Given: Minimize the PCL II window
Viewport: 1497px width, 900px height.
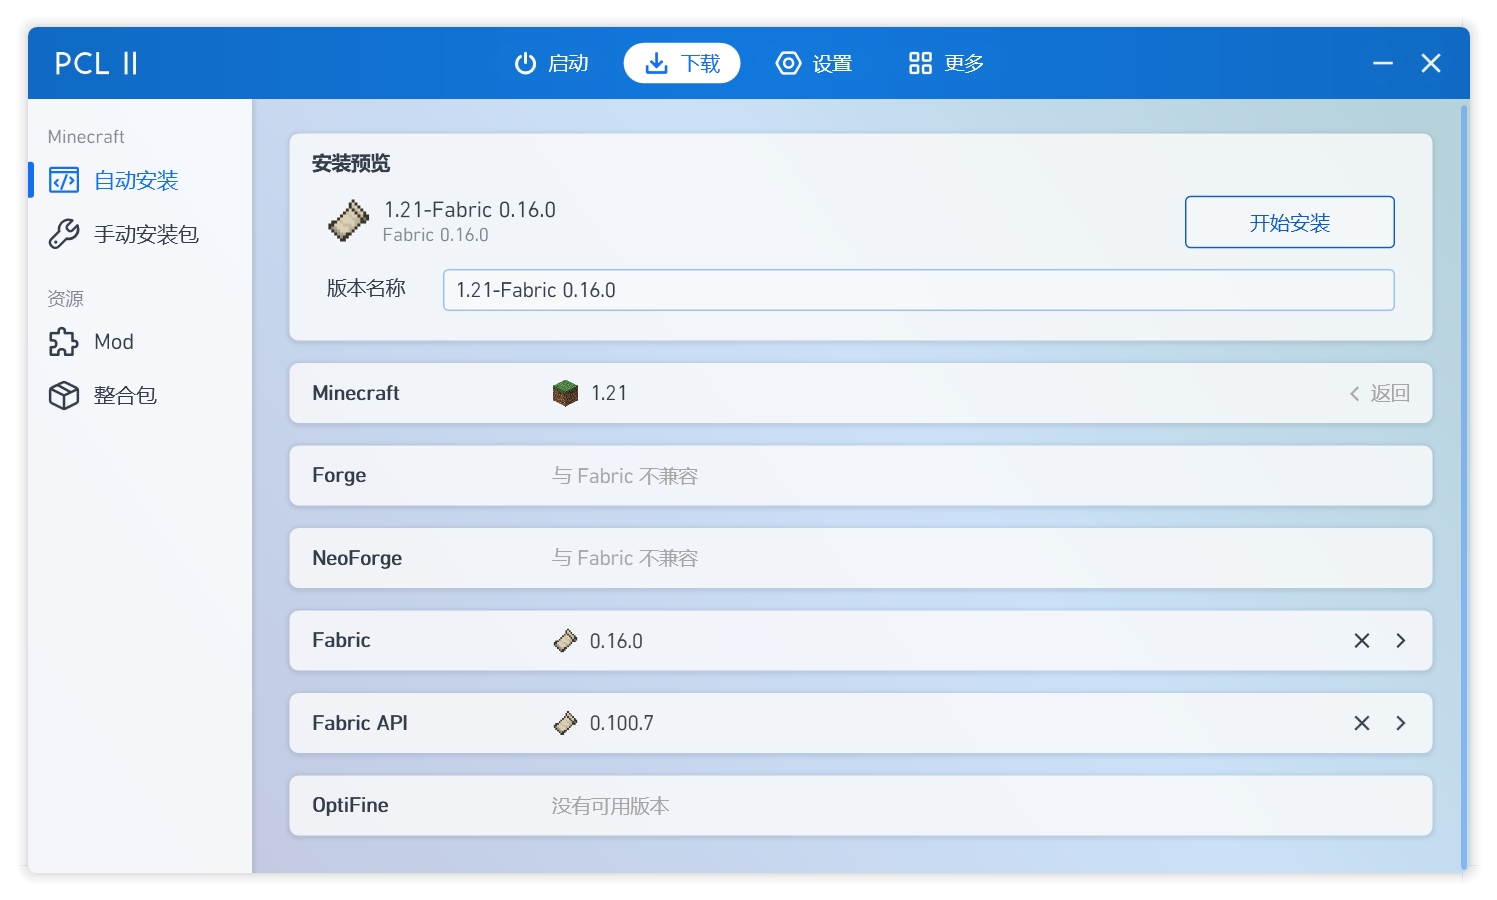Looking at the screenshot, I should pos(1383,63).
